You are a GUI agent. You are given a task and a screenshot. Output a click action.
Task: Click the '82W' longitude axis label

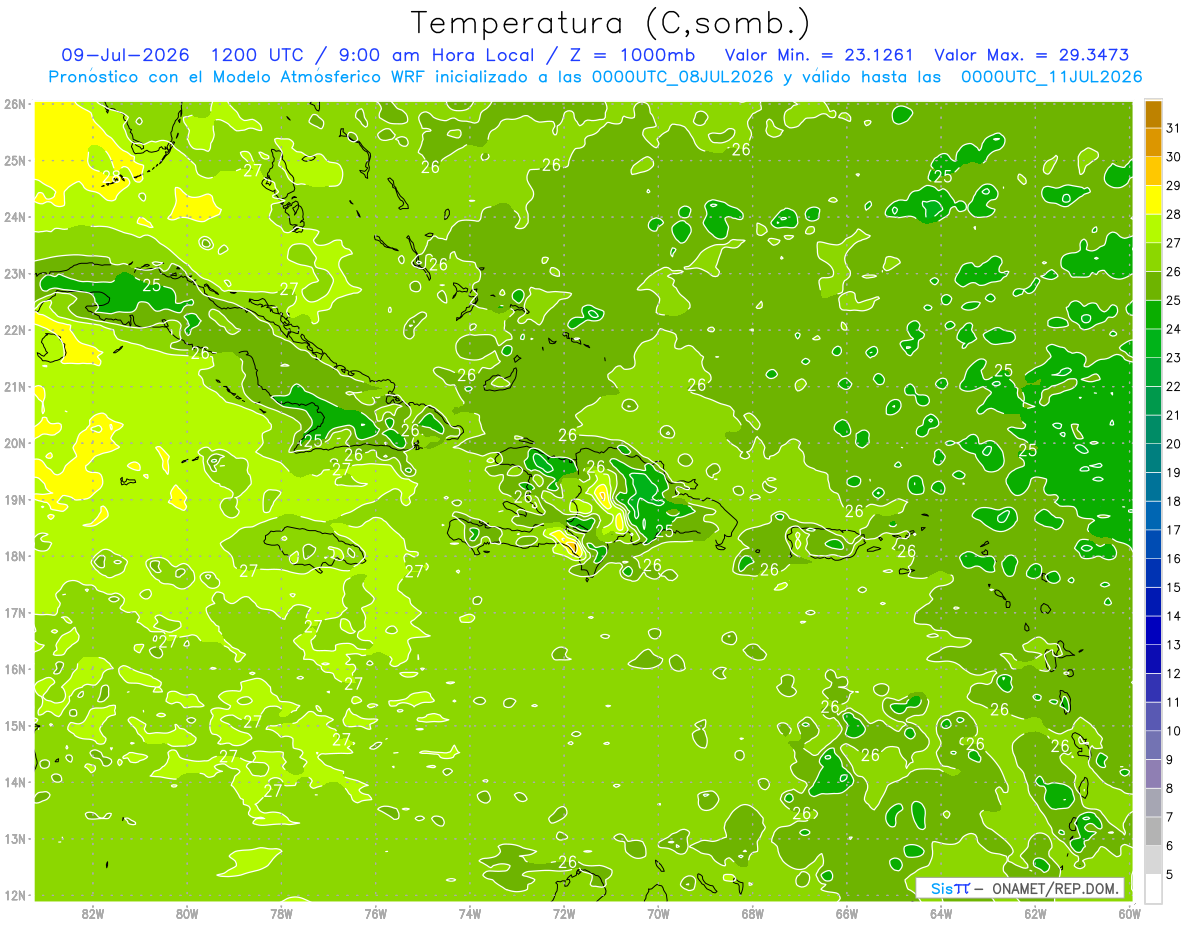point(93,913)
